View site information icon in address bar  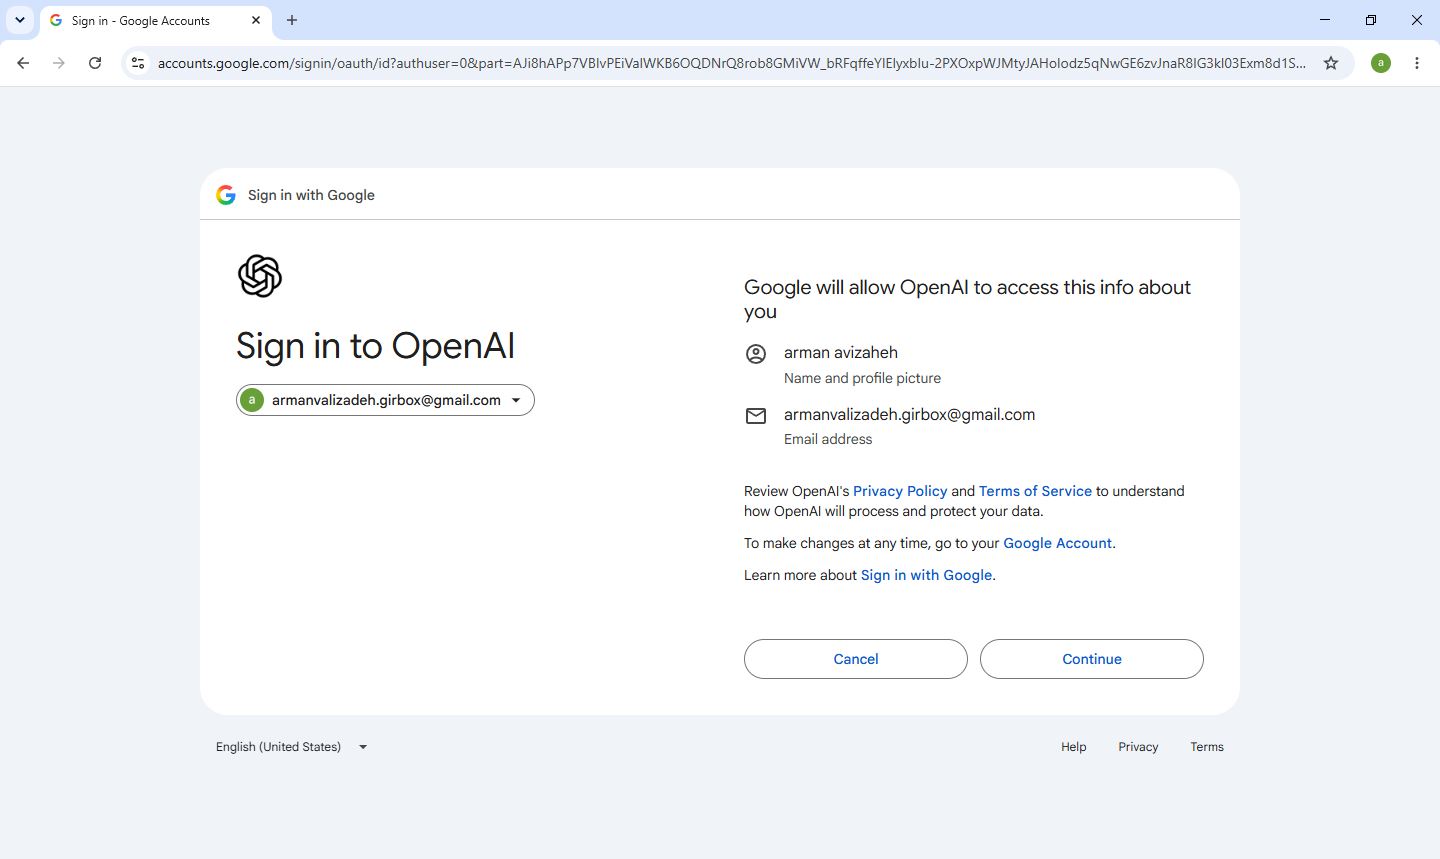click(x=138, y=63)
